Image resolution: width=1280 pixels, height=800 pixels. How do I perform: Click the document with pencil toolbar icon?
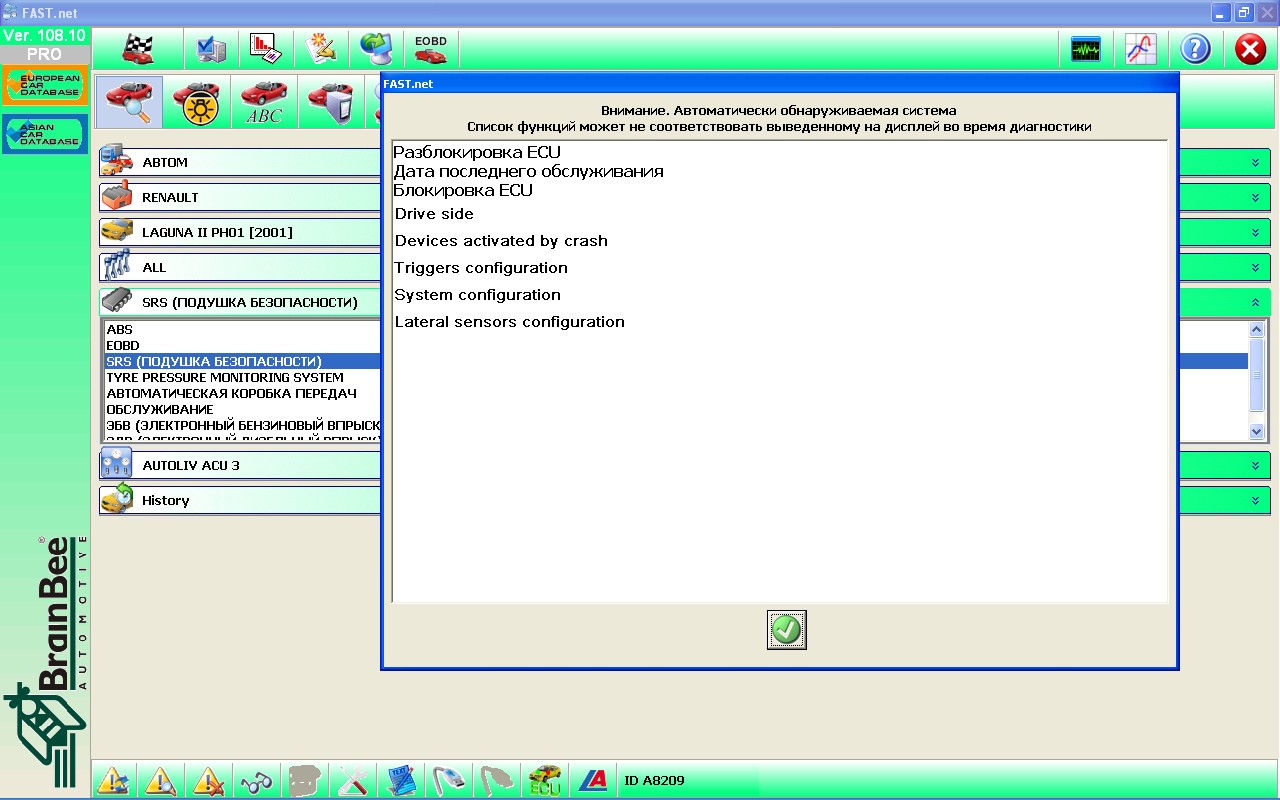(321, 48)
